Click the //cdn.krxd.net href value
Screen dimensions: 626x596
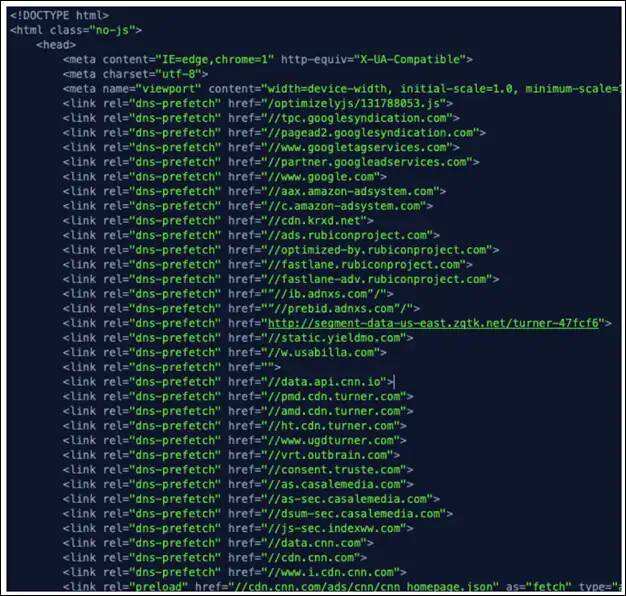[317, 221]
